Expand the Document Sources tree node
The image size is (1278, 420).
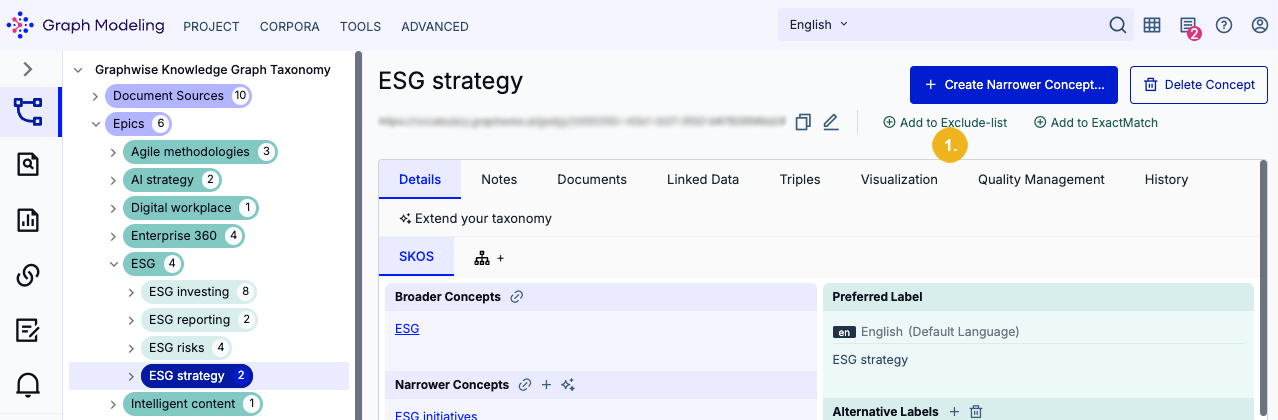pyautogui.click(x=95, y=96)
